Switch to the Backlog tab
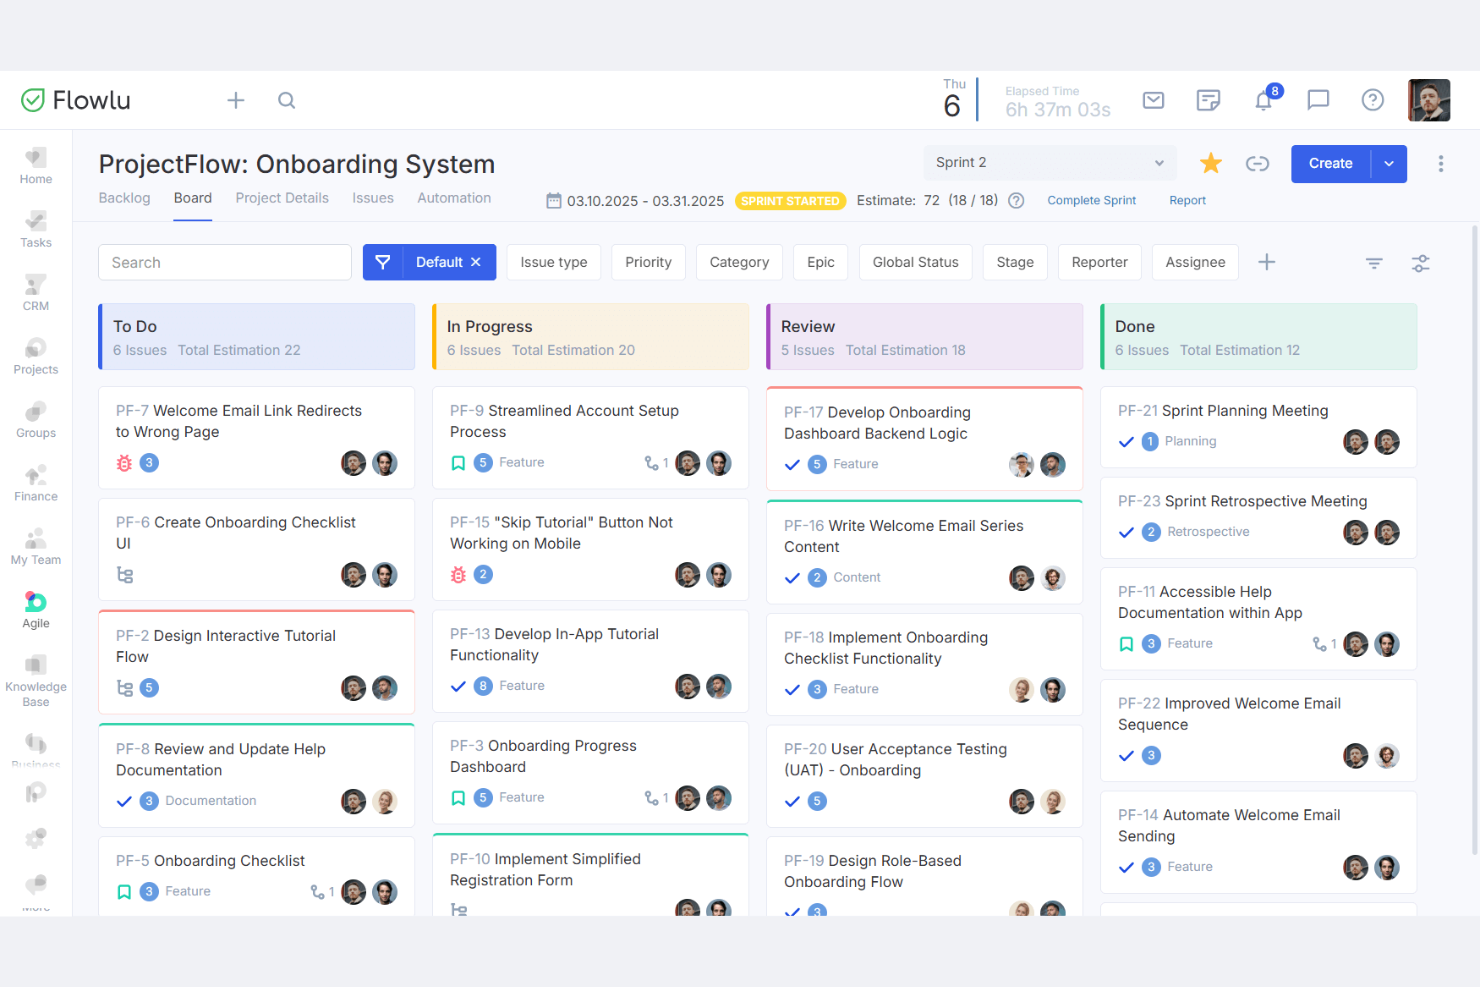The width and height of the screenshot is (1480, 987). click(x=125, y=198)
